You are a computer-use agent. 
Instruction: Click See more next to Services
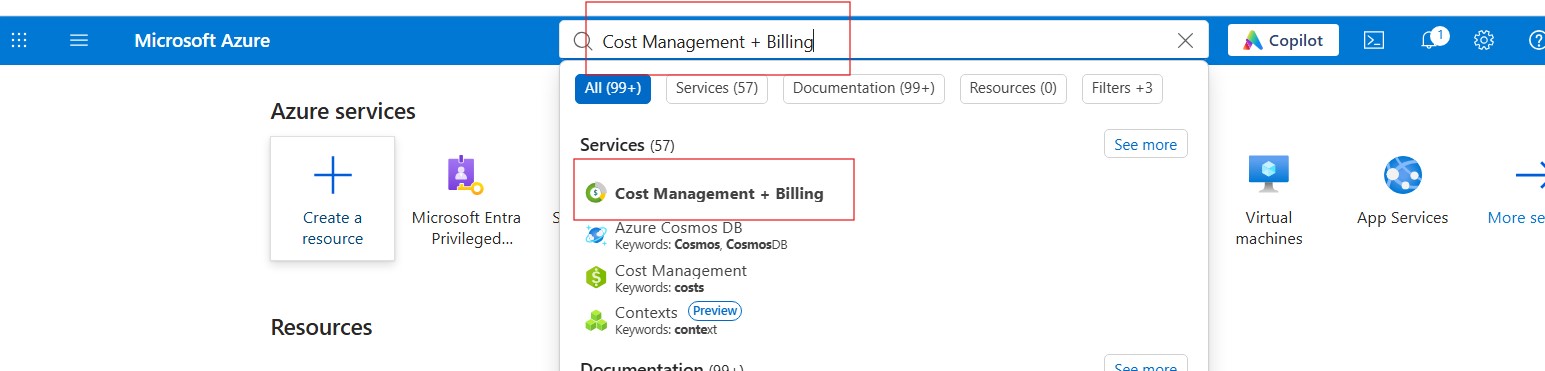click(x=1145, y=144)
